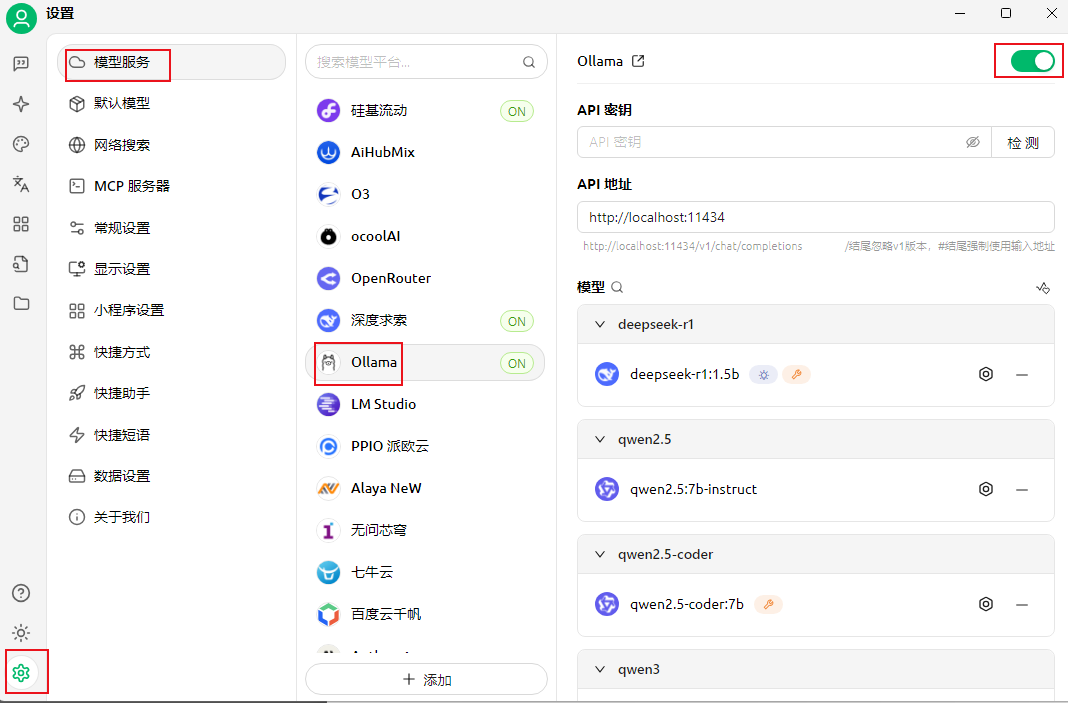Focus the 搜索模型平台 search field
The image size is (1068, 703).
point(426,62)
